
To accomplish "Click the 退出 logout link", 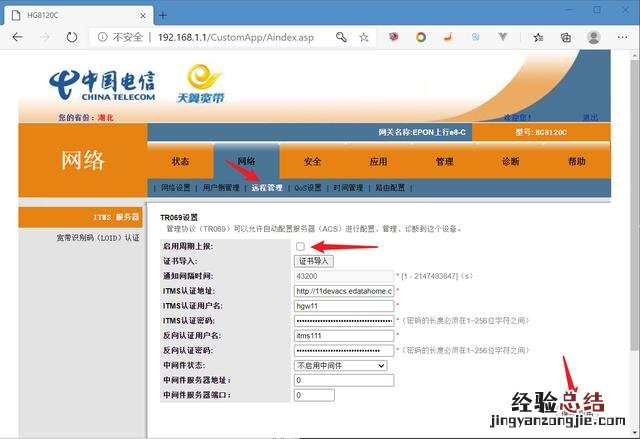I will pyautogui.click(x=590, y=118).
